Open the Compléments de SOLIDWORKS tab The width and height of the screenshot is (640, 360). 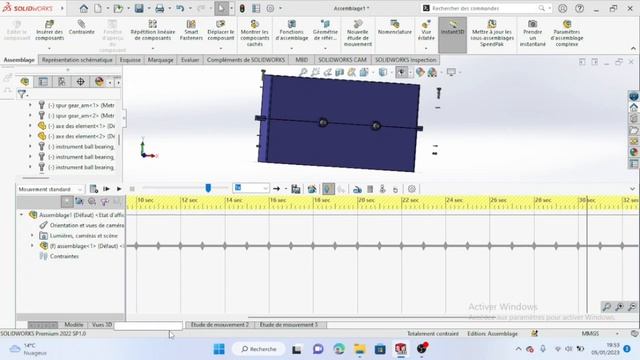pos(246,60)
